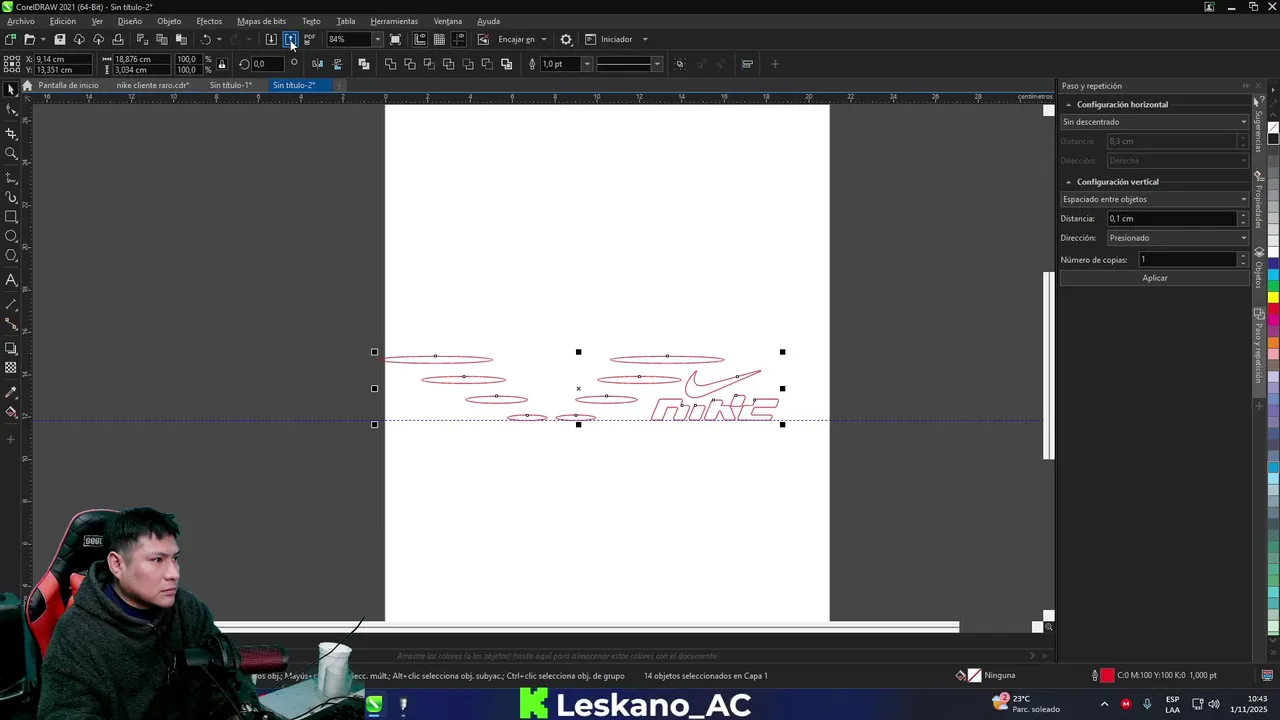Select the Crop tool

click(x=11, y=133)
